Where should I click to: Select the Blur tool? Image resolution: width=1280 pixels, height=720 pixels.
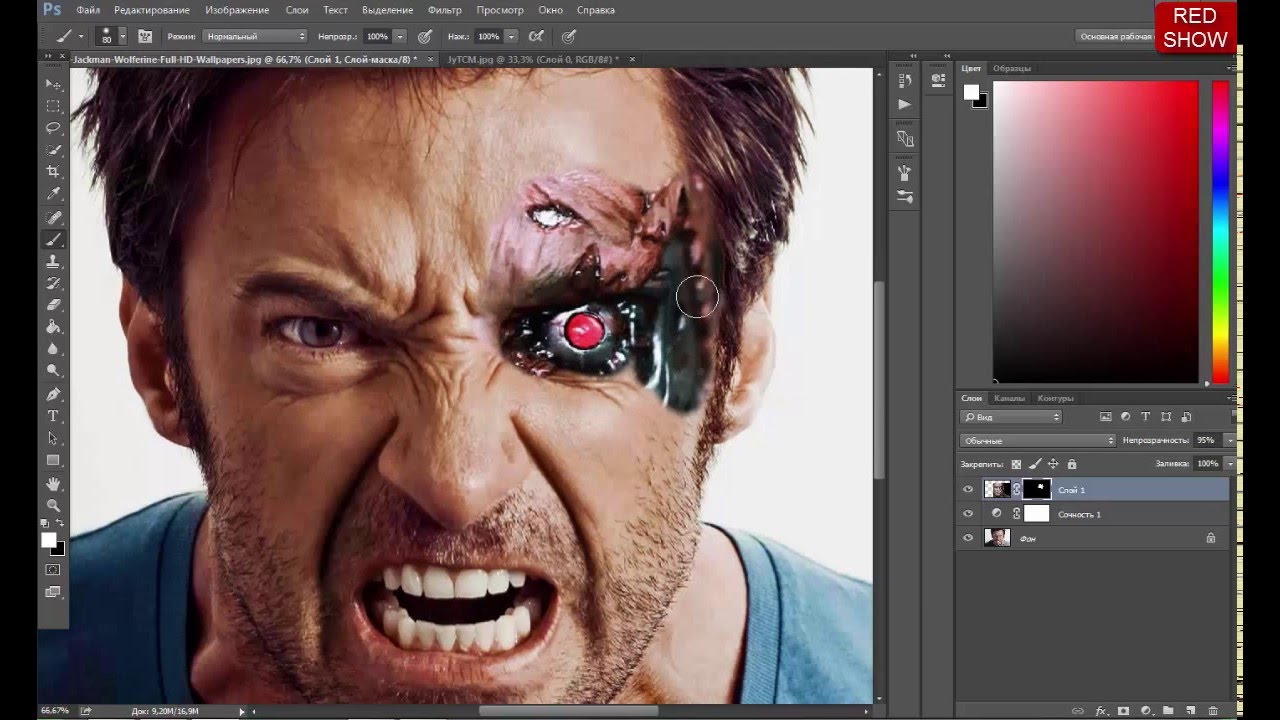53,349
